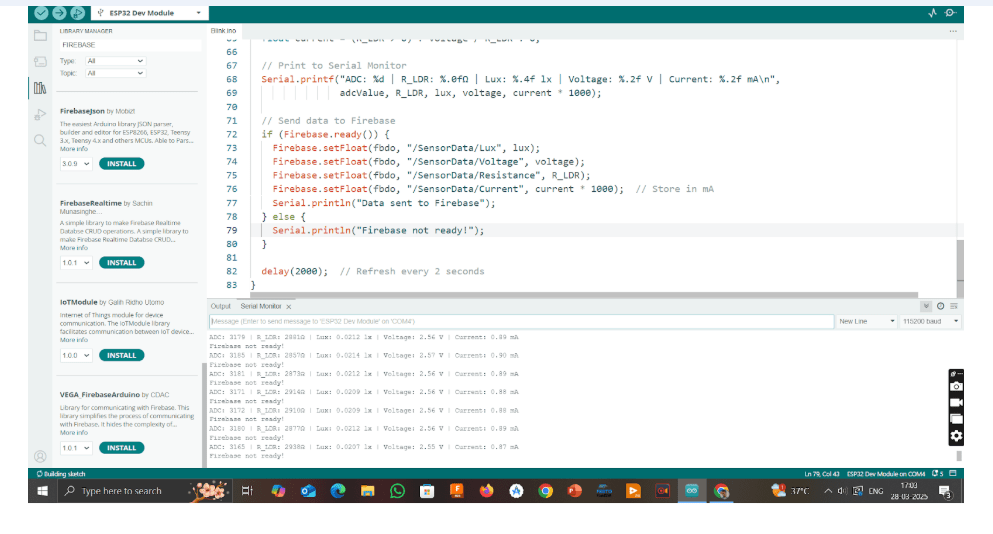This screenshot has width=993, height=534.
Task: Toggle timestamp display in Serial Monitor
Action: coord(940,306)
